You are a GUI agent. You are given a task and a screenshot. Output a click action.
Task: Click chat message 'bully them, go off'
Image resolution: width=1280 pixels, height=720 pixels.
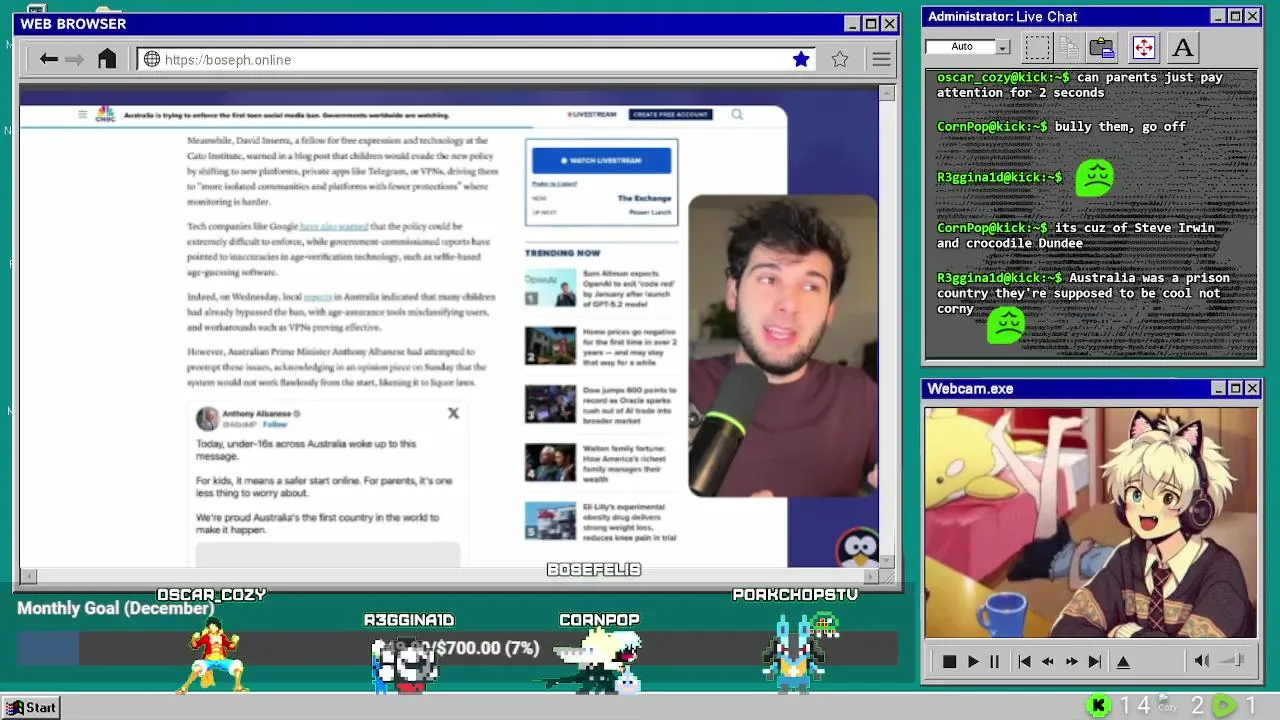click(1121, 127)
